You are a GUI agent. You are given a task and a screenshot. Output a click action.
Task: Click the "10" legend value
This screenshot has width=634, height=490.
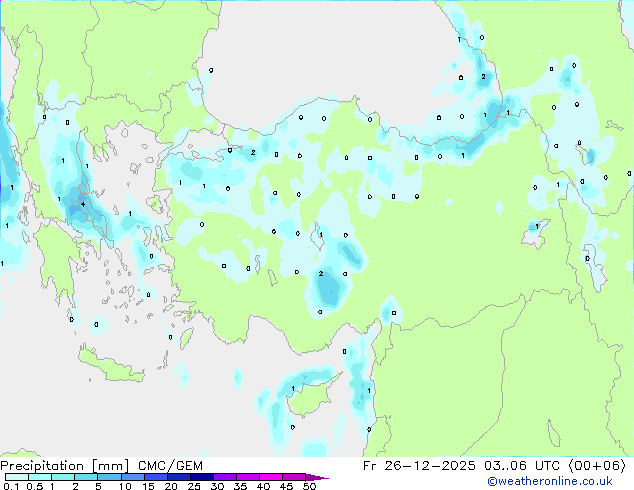125,486
